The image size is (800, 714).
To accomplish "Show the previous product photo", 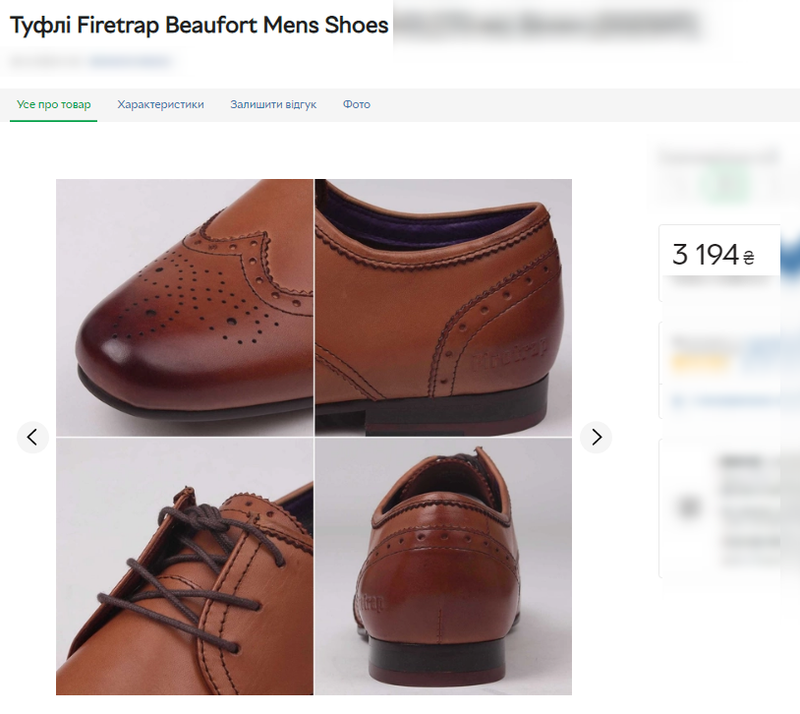I will pos(33,437).
